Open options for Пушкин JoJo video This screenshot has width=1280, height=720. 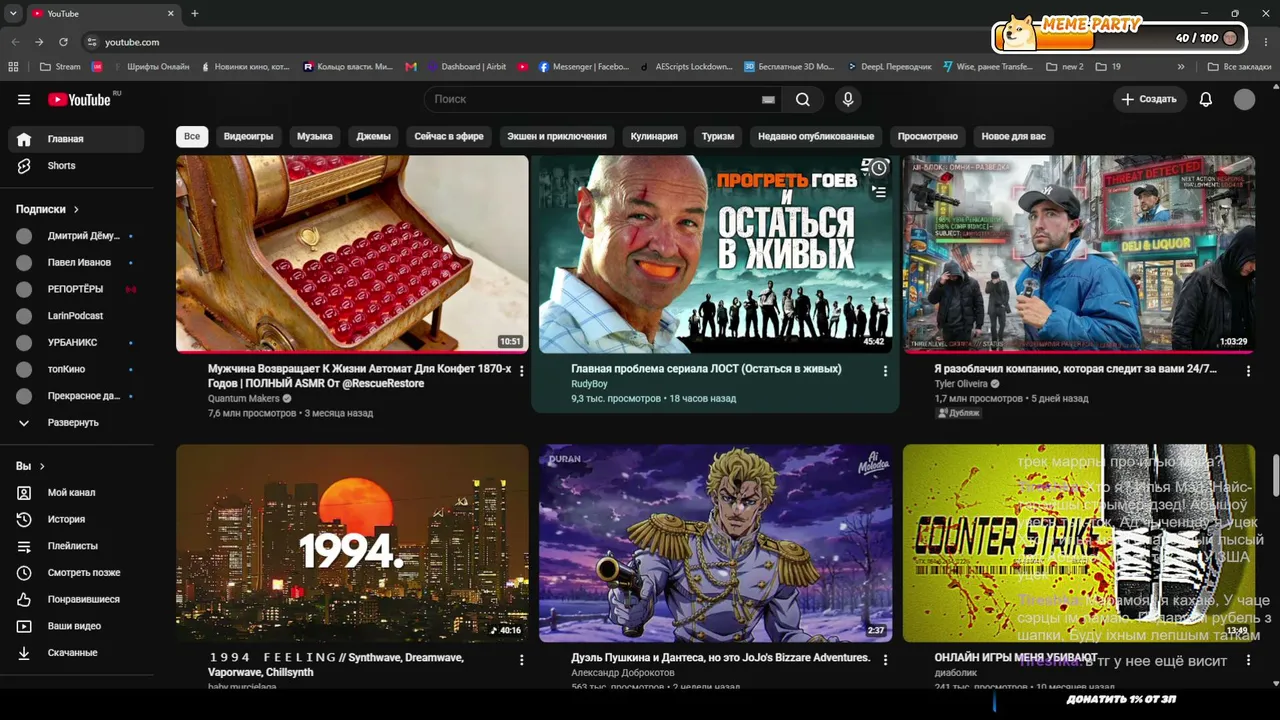884,660
